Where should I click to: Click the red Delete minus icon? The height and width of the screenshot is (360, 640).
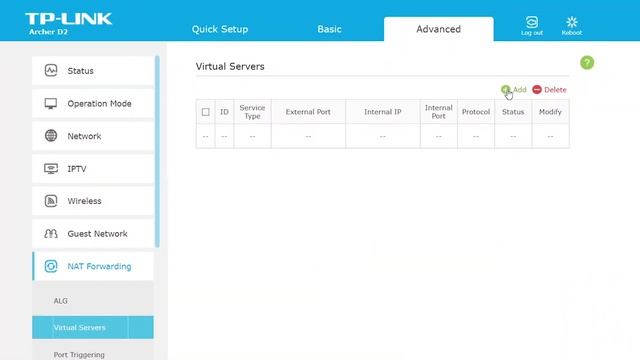coord(537,89)
